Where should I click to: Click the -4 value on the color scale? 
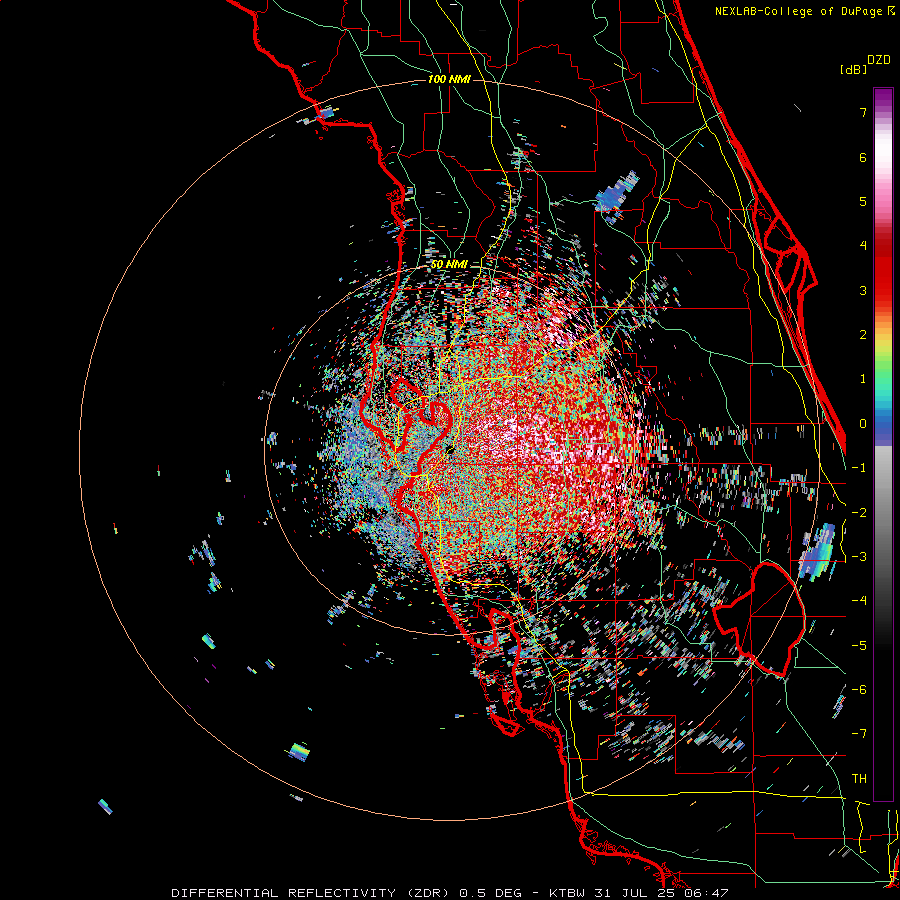pyautogui.click(x=859, y=600)
